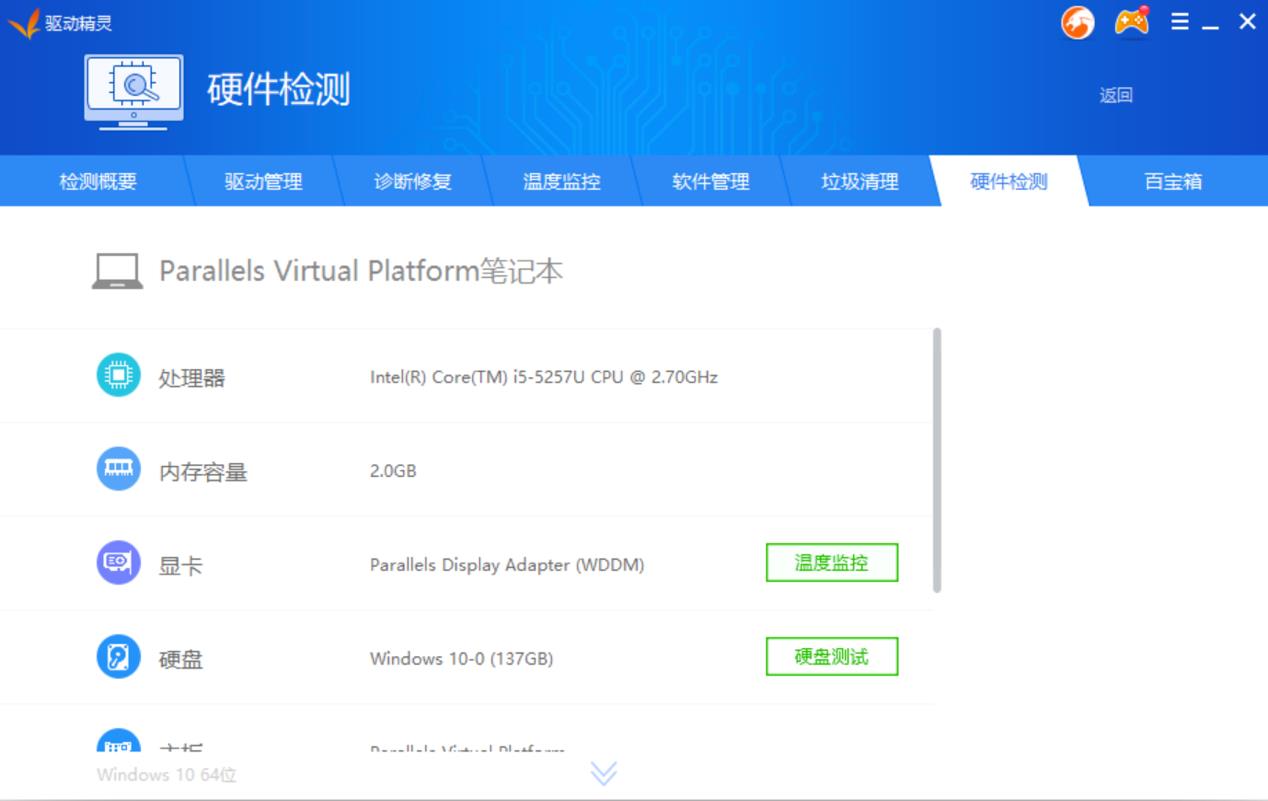Open the 百宝箱 tab
1268x801 pixels.
tap(1173, 181)
